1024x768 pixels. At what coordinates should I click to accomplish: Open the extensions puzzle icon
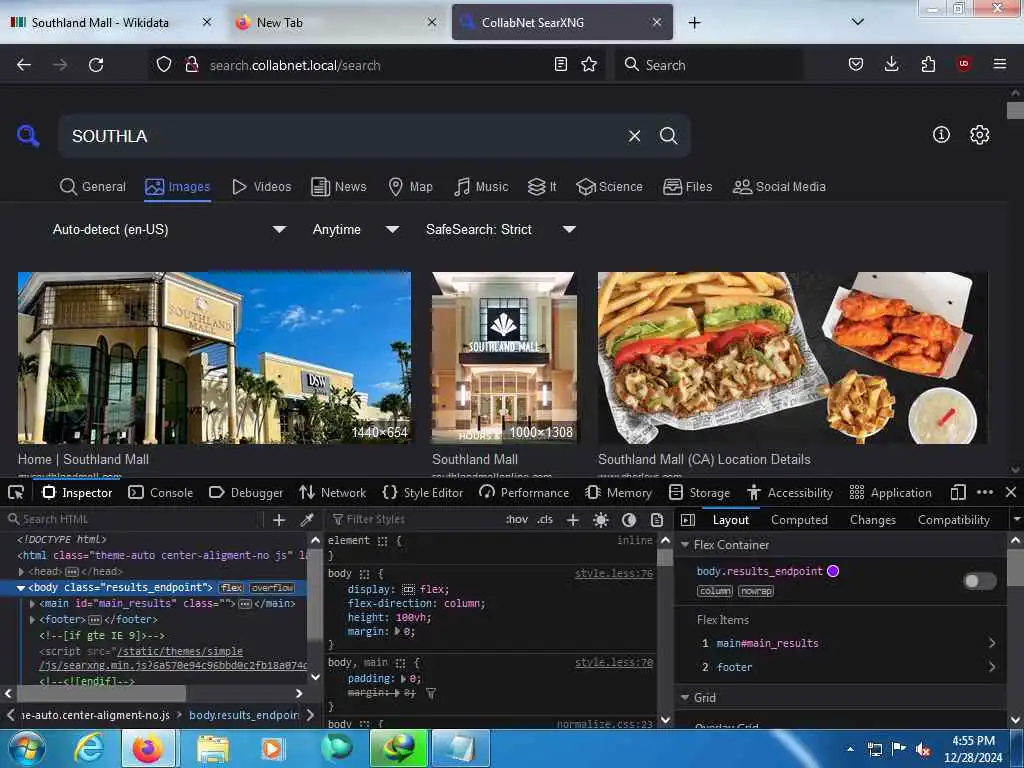928,64
